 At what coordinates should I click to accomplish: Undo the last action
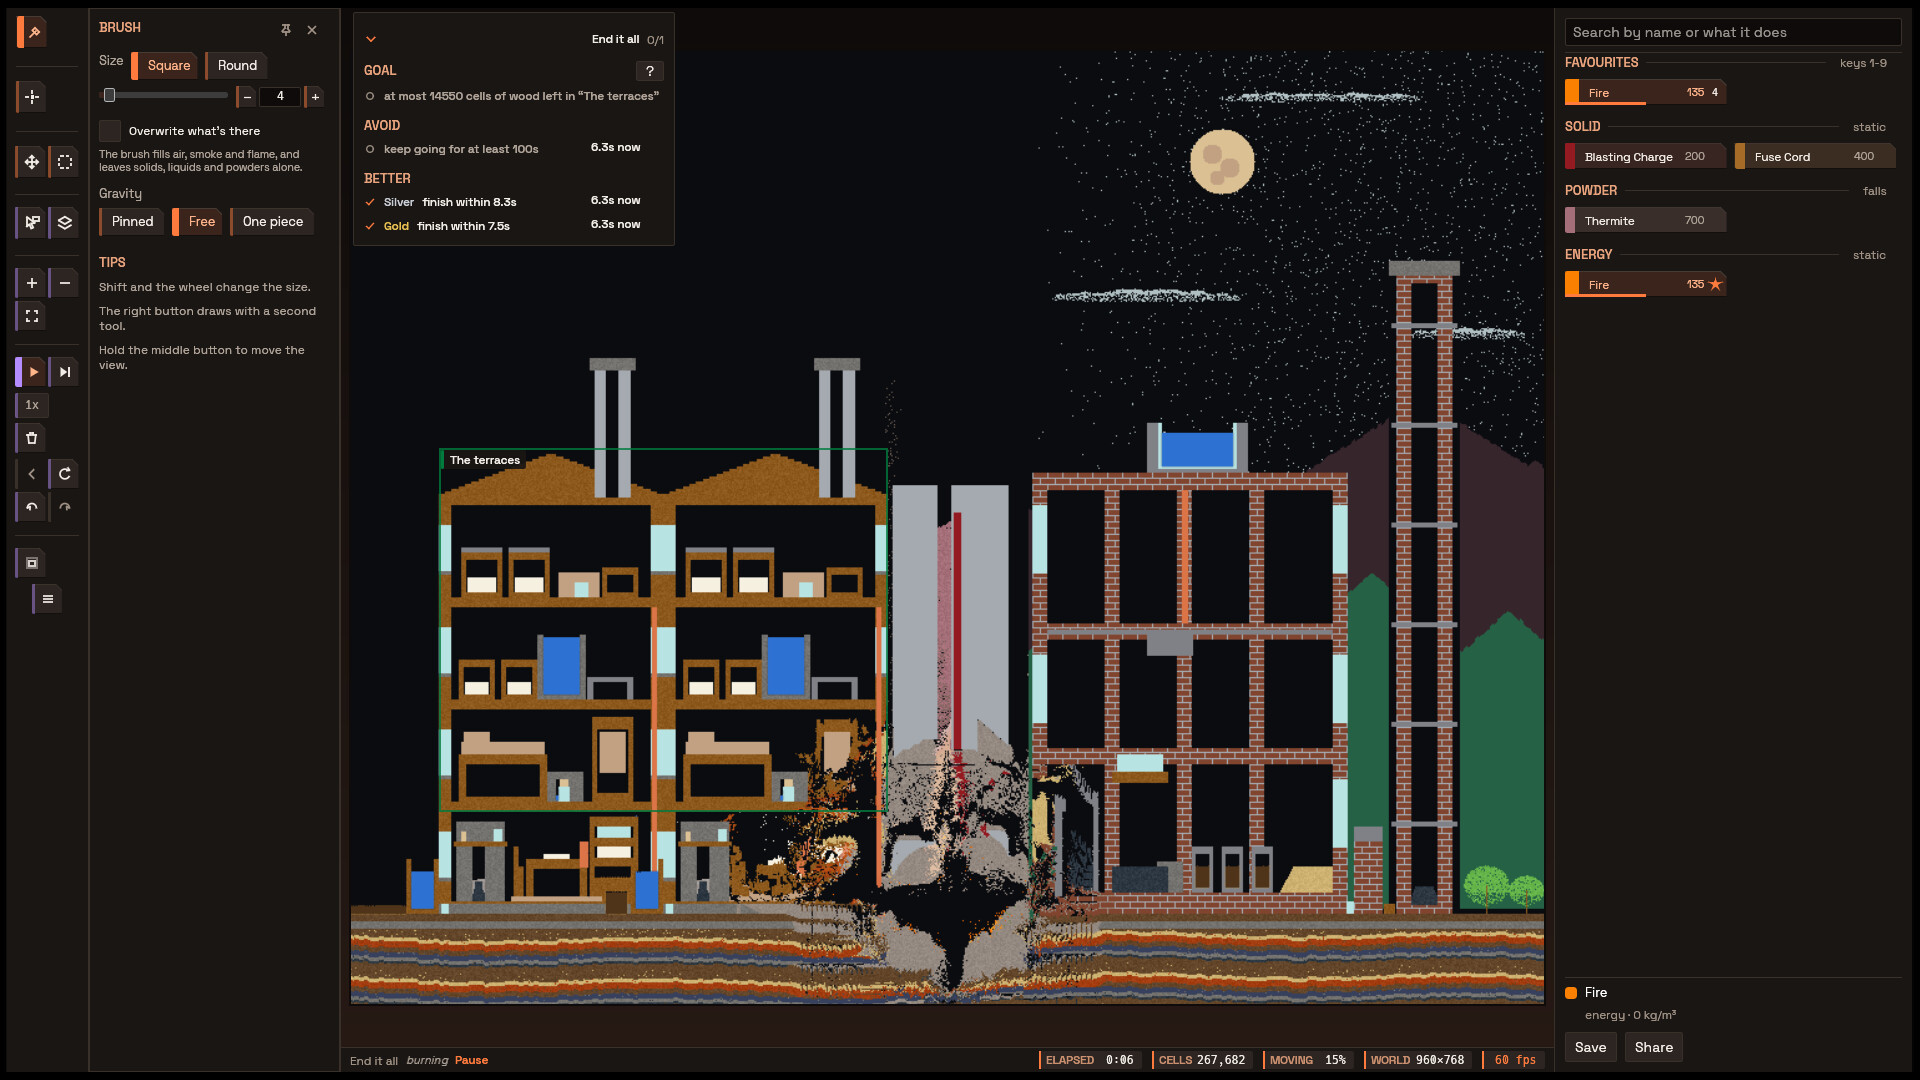pyautogui.click(x=32, y=507)
